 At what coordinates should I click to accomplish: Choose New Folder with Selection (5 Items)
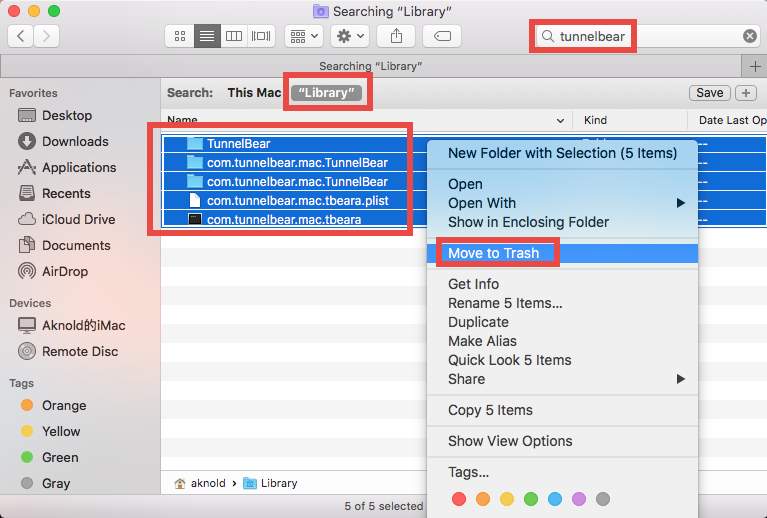(562, 153)
